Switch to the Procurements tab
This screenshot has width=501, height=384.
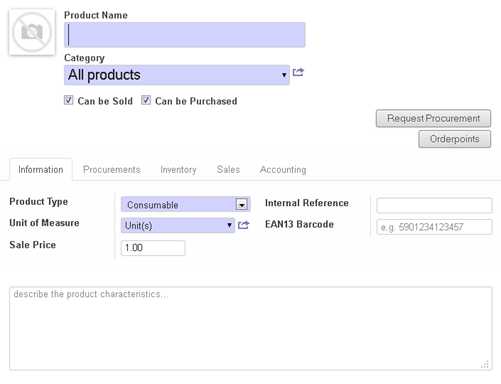[x=112, y=170]
